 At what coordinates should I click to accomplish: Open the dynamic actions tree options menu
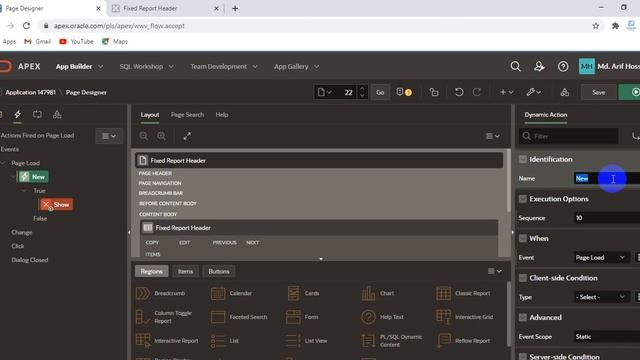click(x=109, y=136)
